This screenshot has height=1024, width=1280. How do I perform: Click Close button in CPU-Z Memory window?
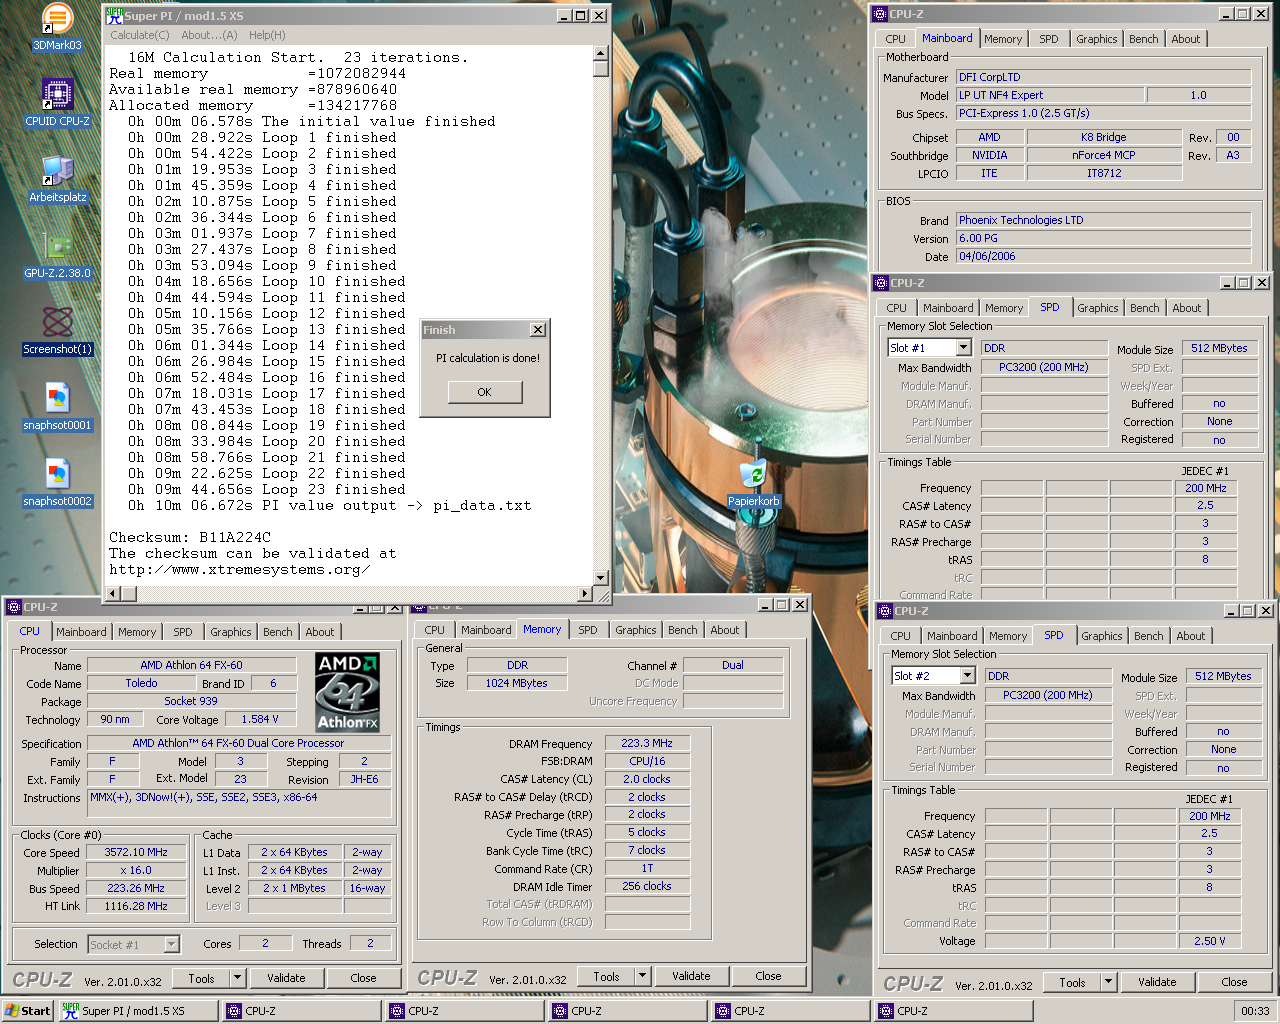(768, 976)
